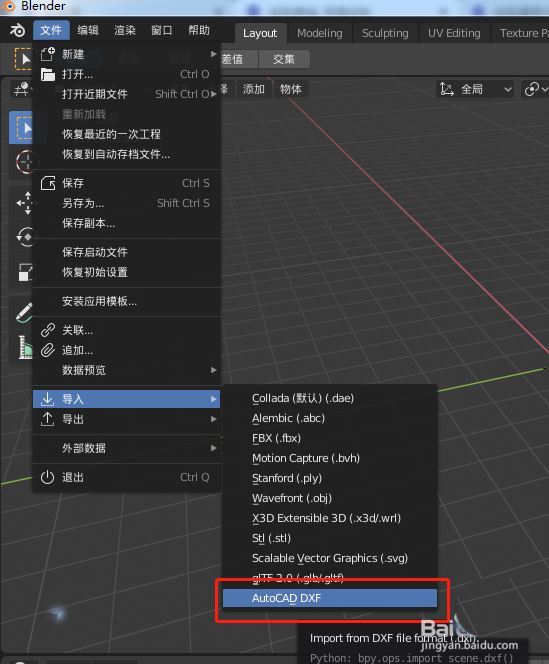549x664 pixels.
Task: Import Stanford (.ply) file
Action: coord(330,478)
